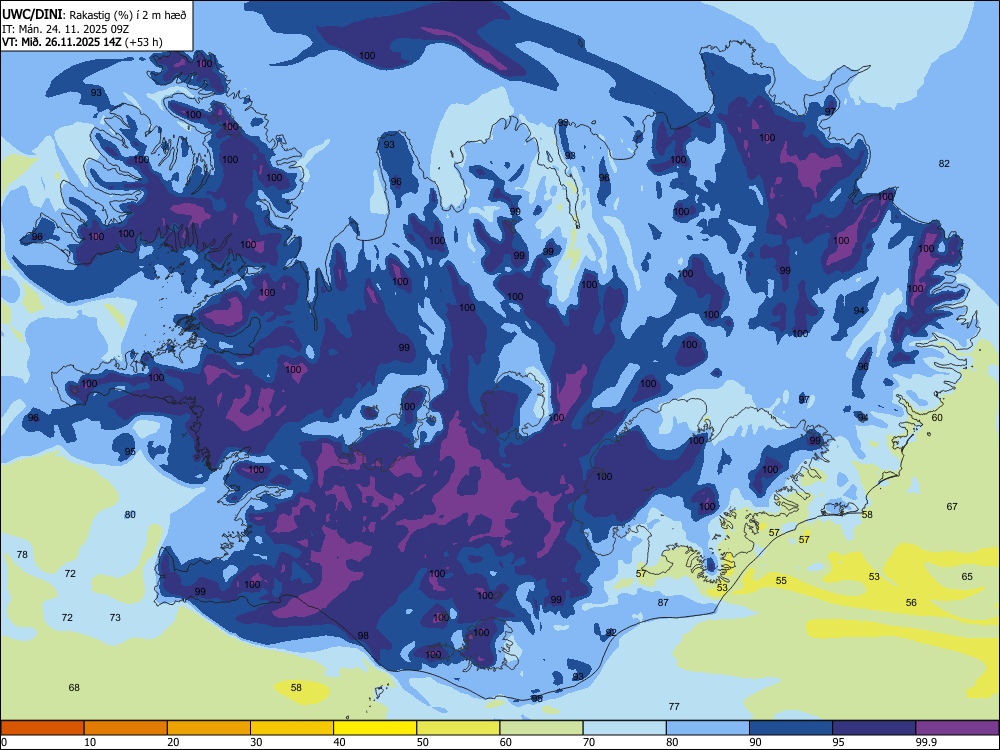Pick the pale yellow 50–60 legend swatch
This screenshot has width=1000, height=750.
pyautogui.click(x=458, y=728)
